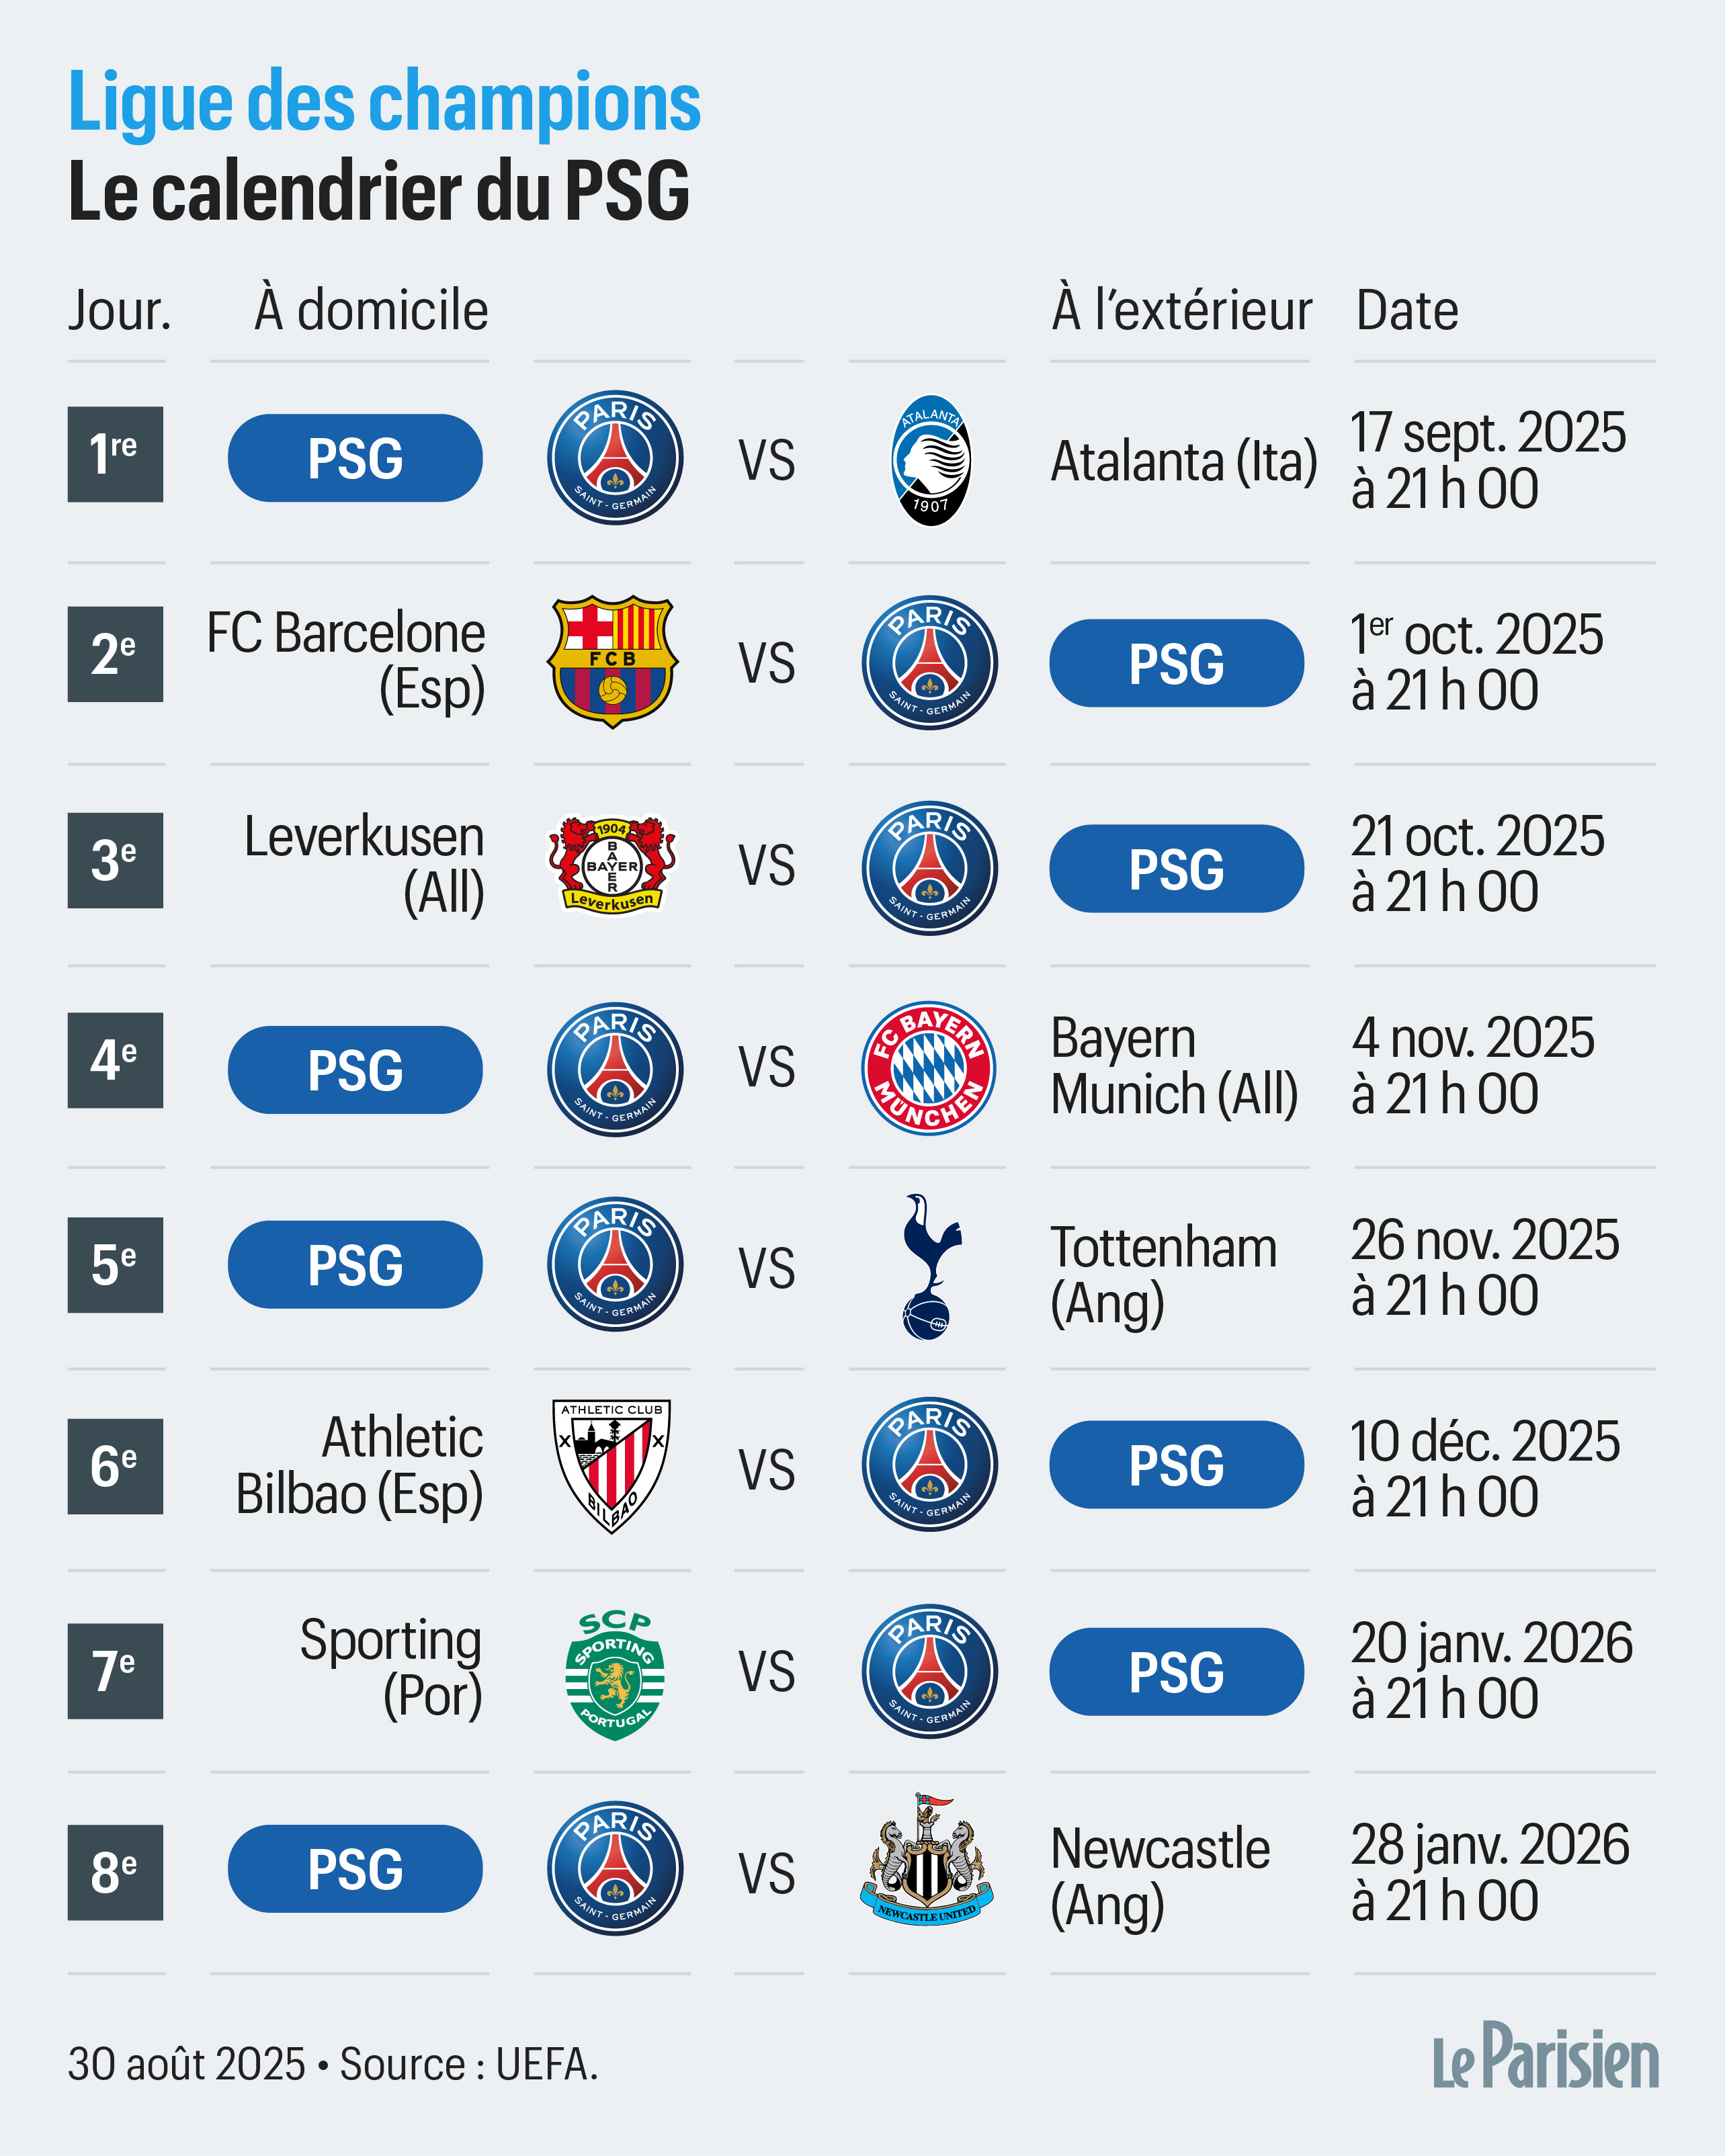Click the "Date" column header

[1407, 310]
